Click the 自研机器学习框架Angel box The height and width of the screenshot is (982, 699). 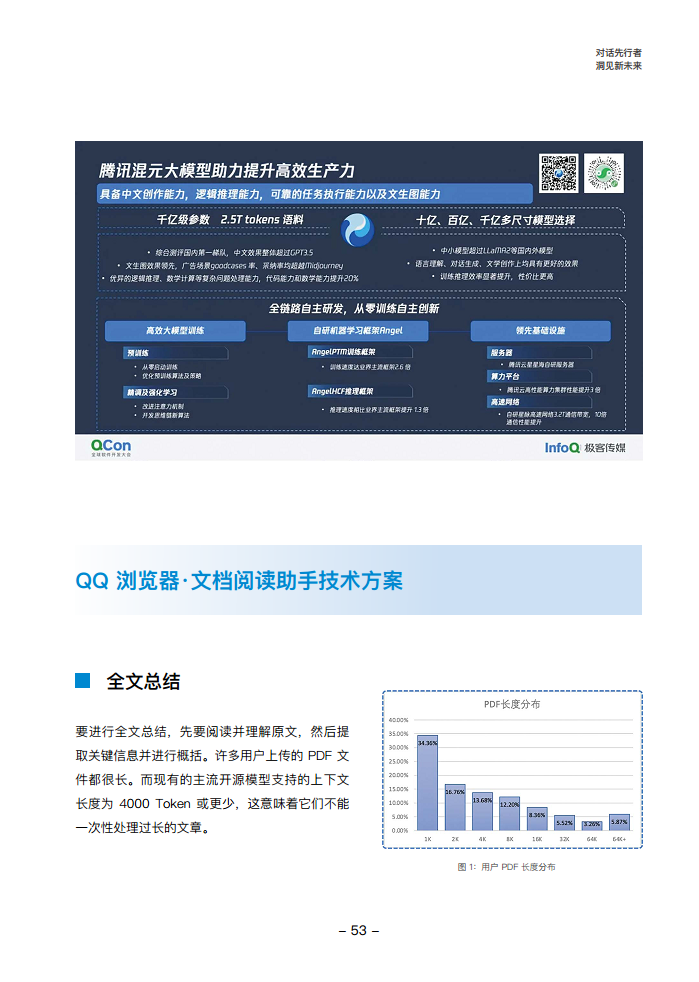point(358,331)
